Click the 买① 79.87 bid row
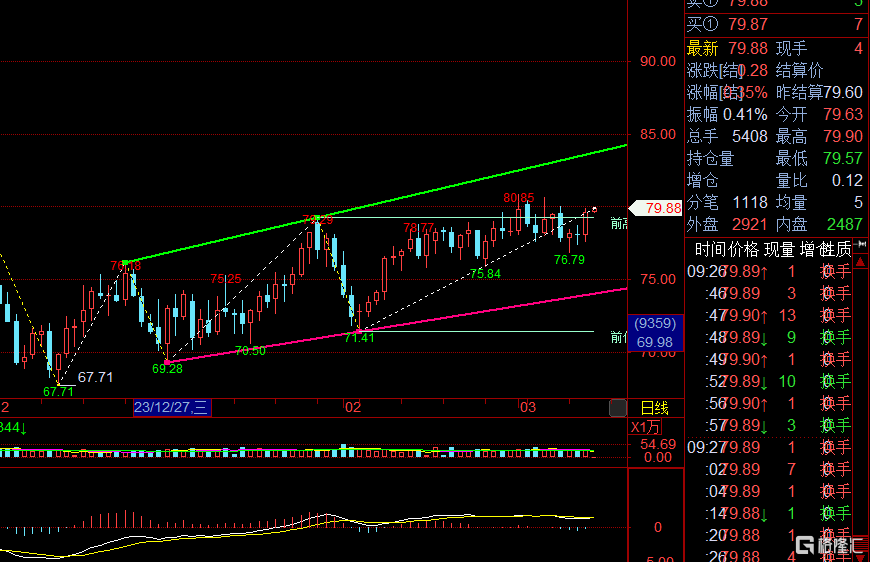The height and width of the screenshot is (562, 870). (775, 24)
